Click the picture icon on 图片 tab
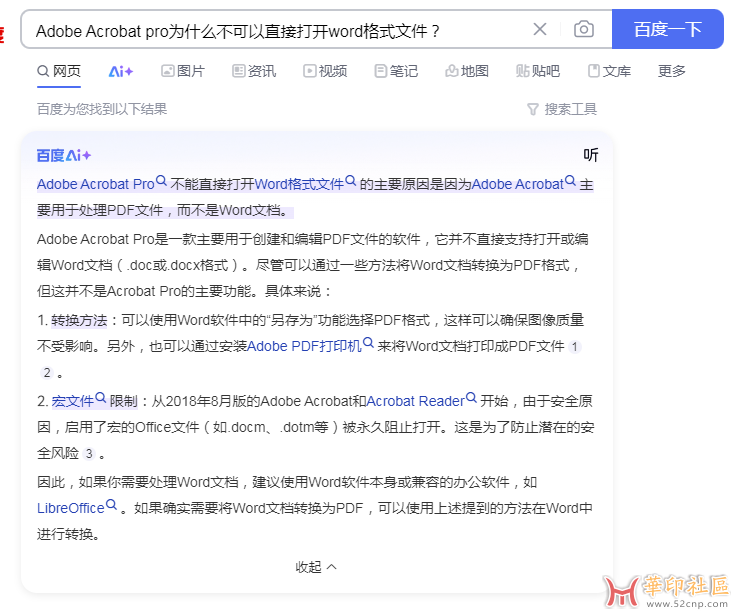 tap(167, 71)
